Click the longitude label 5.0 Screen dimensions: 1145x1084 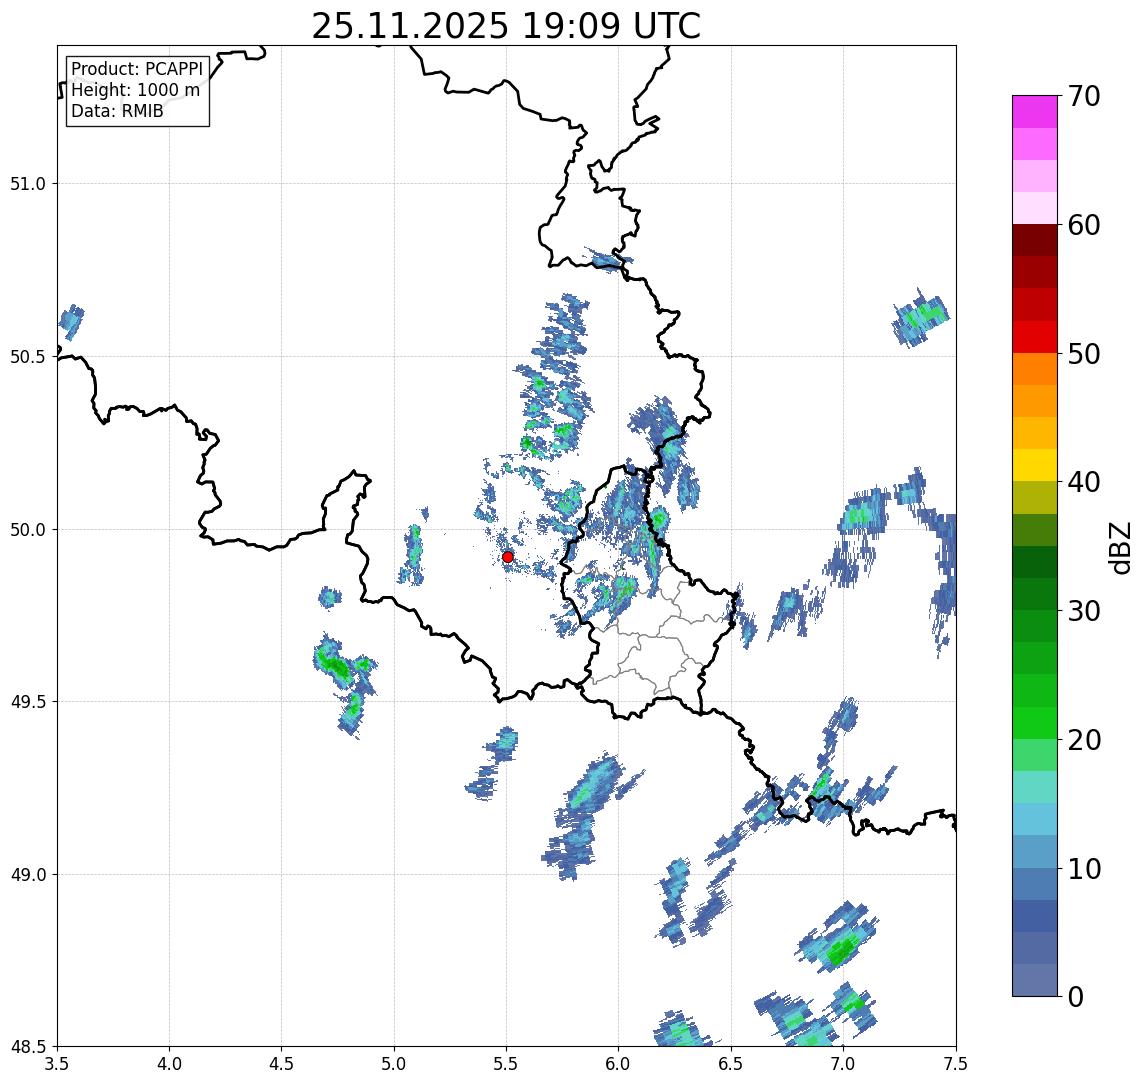coord(394,1064)
